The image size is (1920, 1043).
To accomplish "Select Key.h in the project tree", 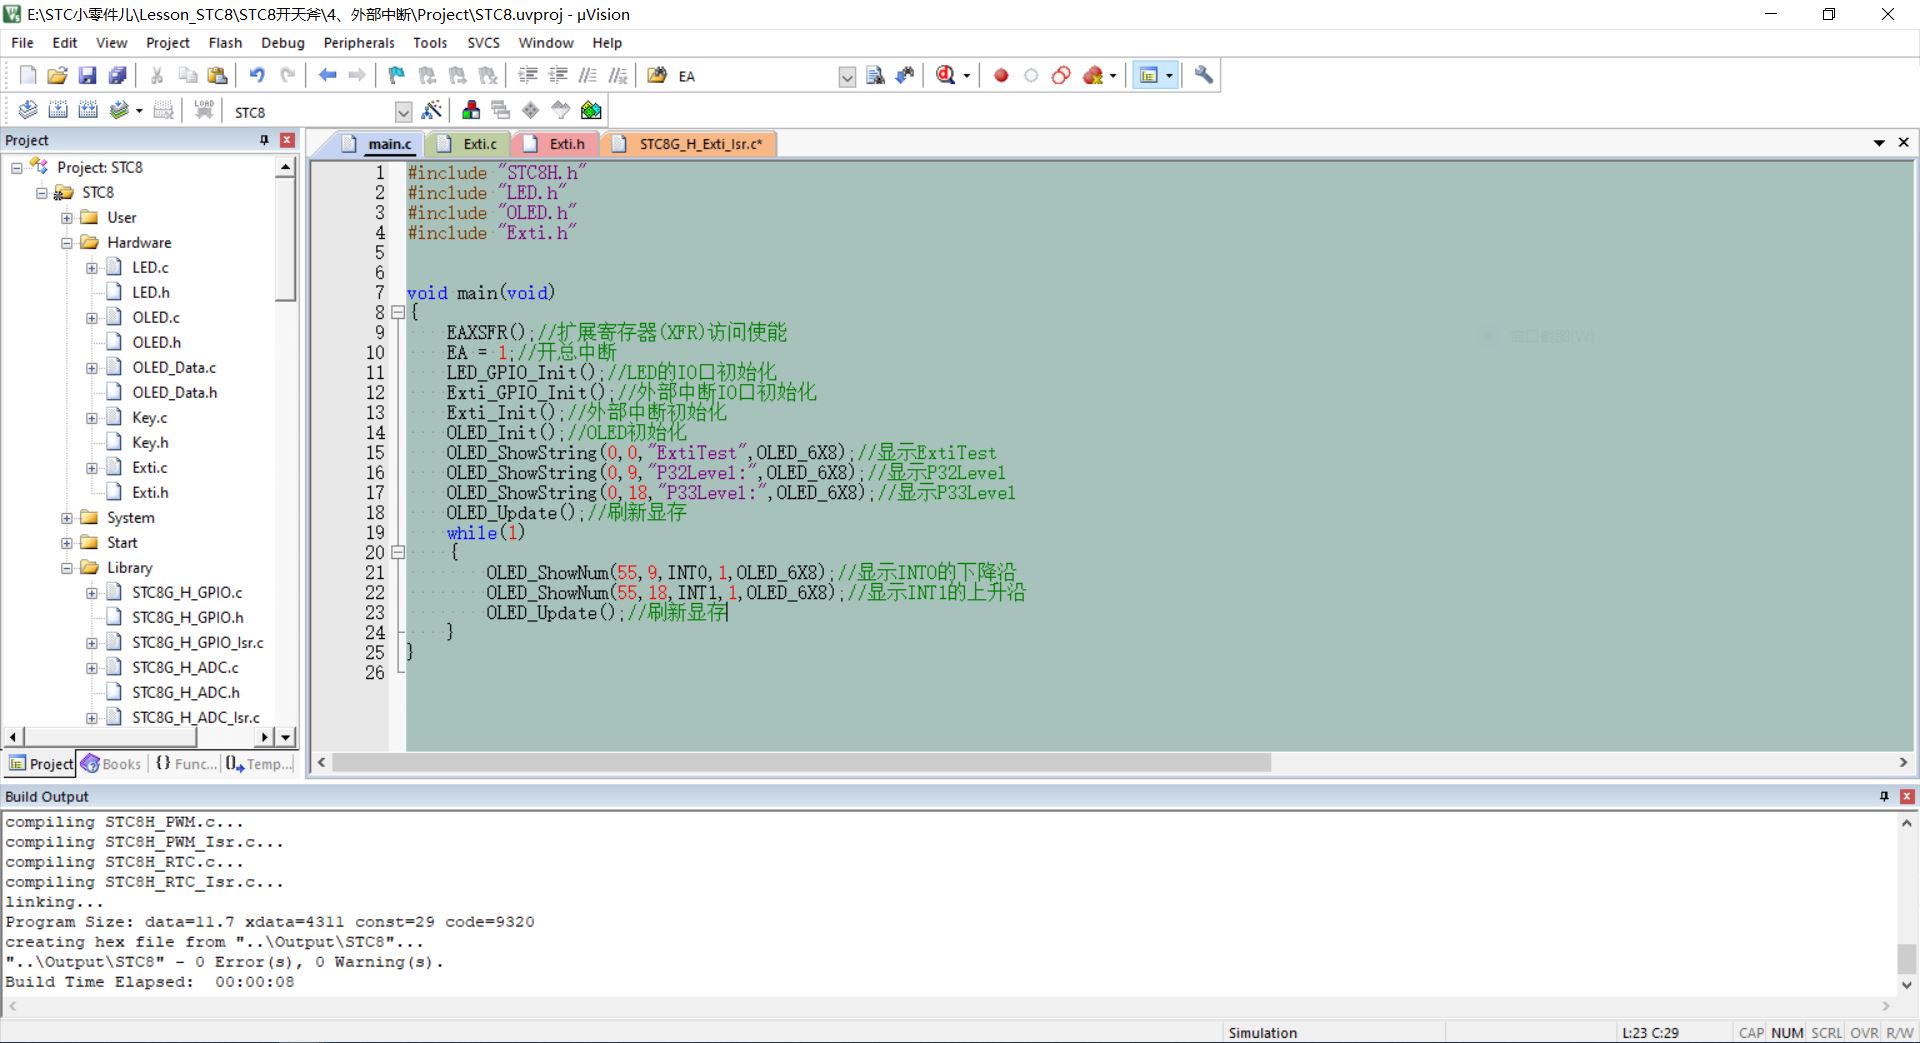I will click(x=150, y=443).
